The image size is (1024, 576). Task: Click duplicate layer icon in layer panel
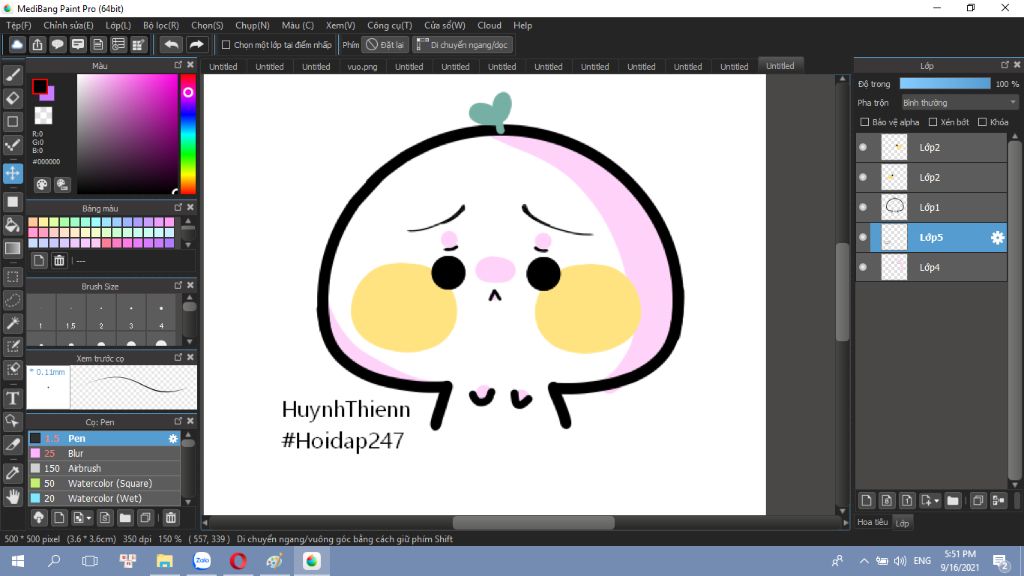pyautogui.click(x=978, y=501)
